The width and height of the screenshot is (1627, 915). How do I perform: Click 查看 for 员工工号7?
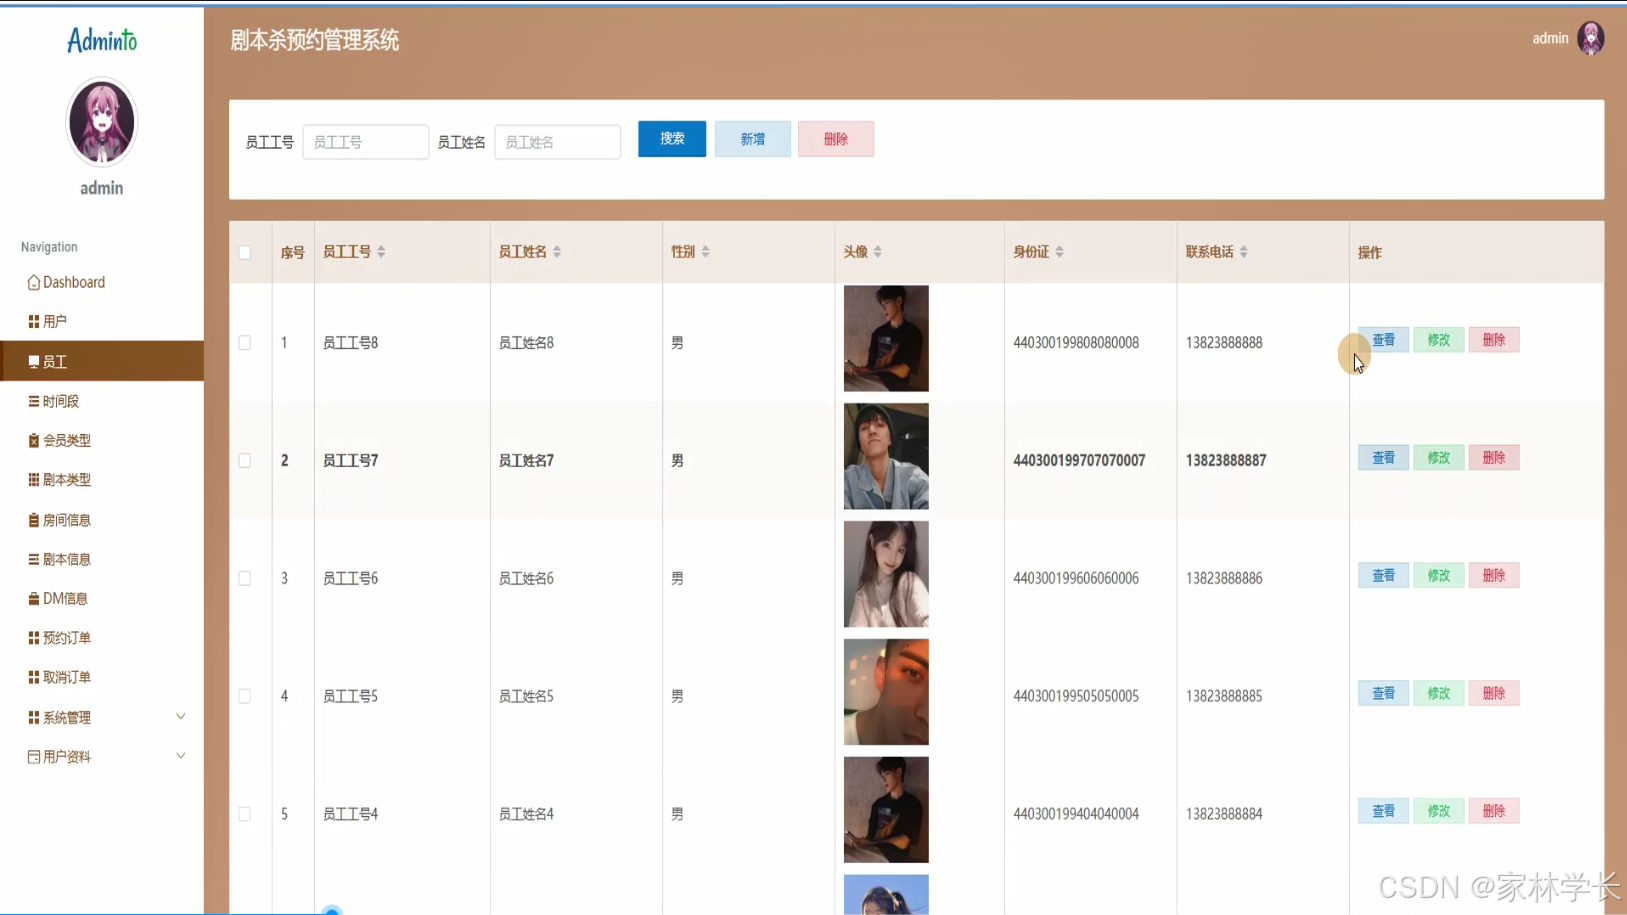click(x=1383, y=458)
